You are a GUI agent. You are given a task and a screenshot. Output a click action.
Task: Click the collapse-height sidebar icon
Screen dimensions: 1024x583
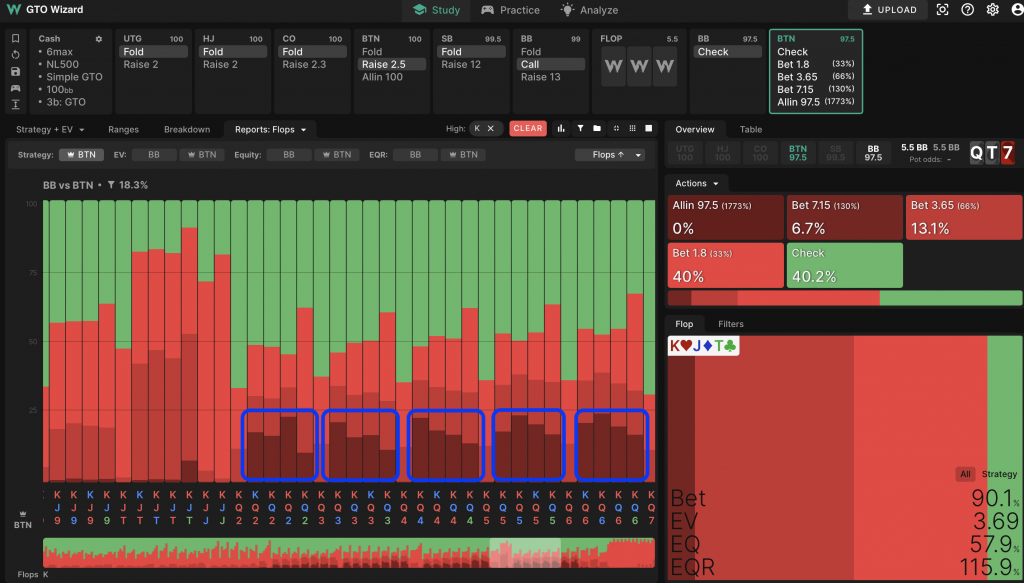coord(16,104)
